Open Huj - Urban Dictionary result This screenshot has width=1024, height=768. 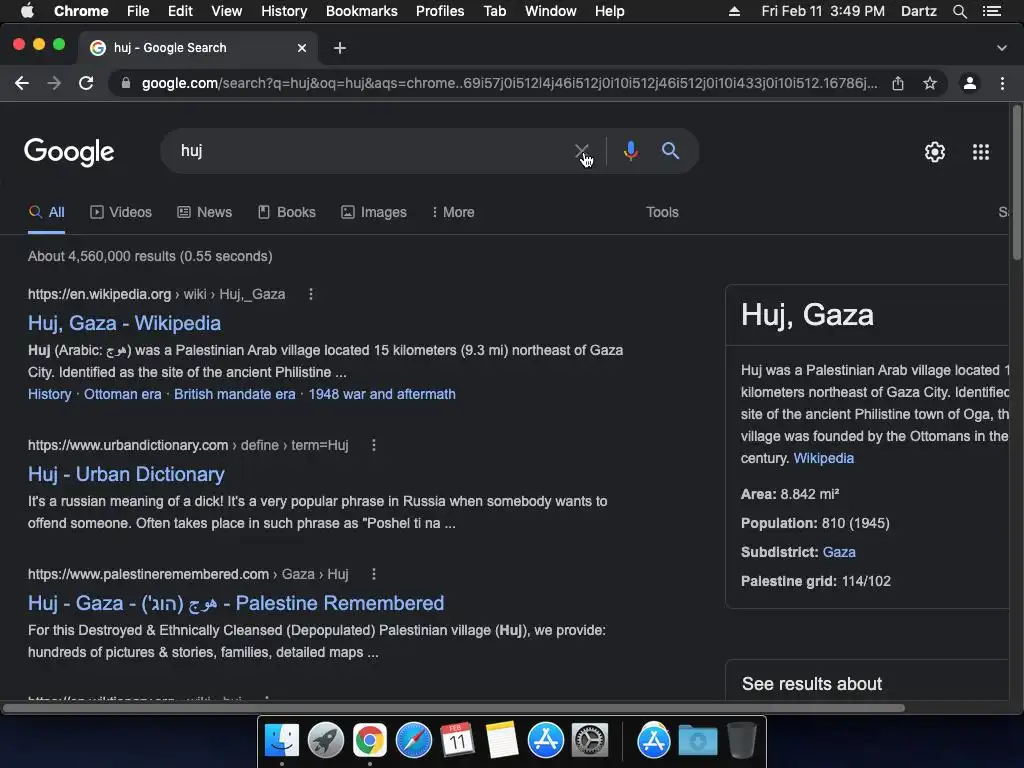(126, 474)
